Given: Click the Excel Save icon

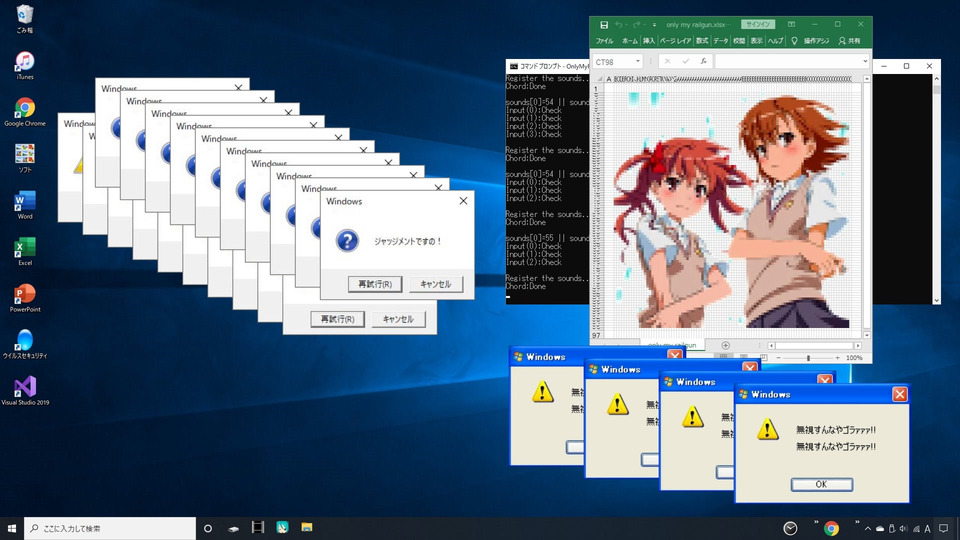Looking at the screenshot, I should point(603,24).
